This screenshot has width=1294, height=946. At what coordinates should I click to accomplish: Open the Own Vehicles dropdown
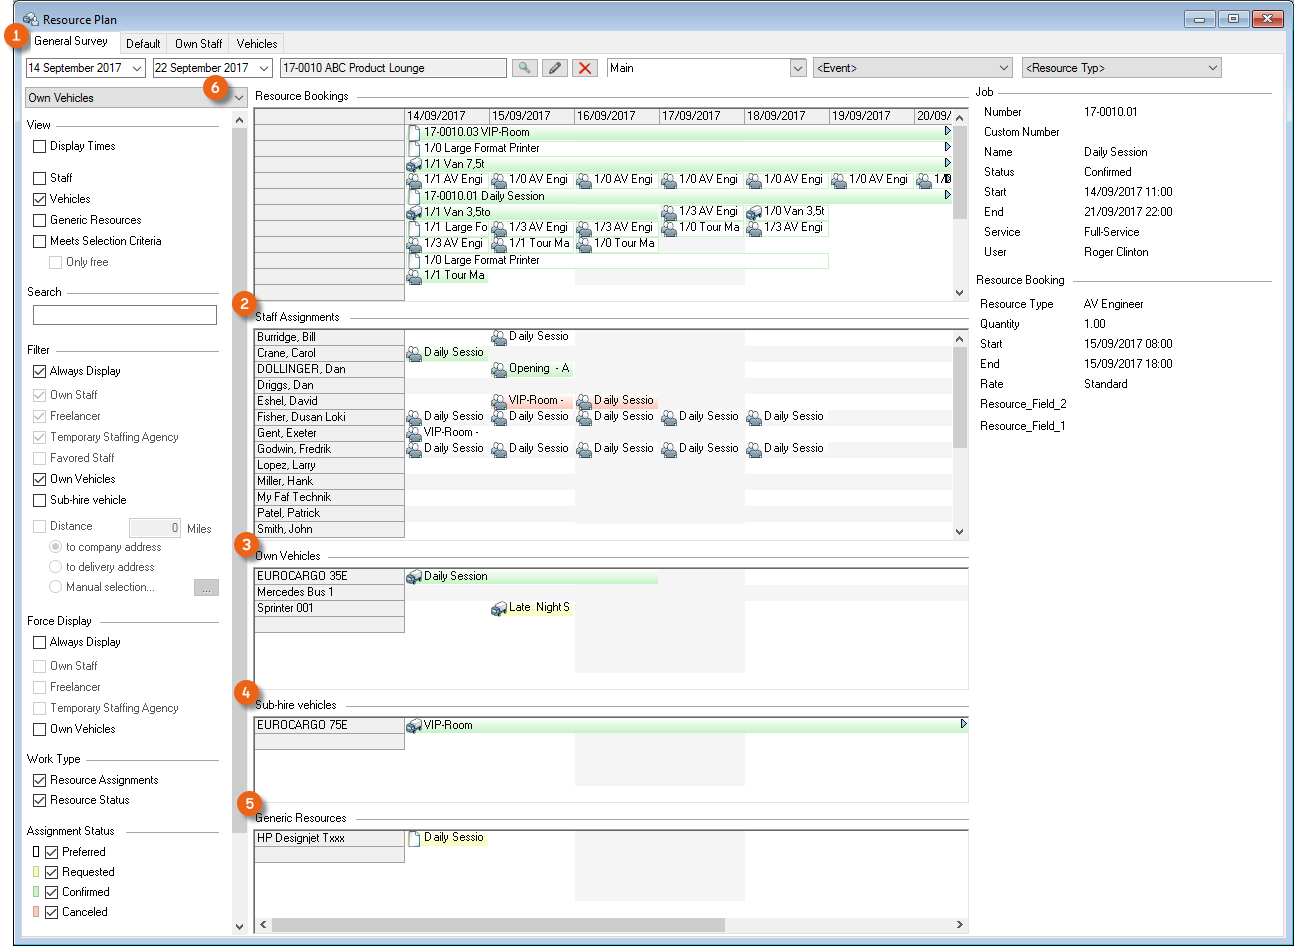[239, 98]
